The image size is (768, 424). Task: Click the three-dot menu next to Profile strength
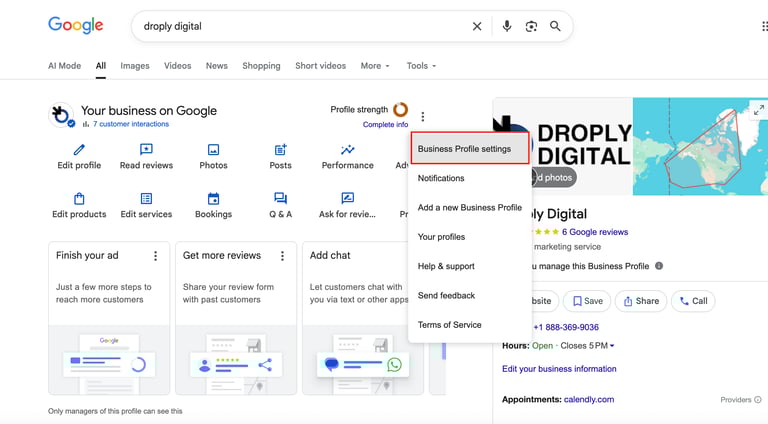coord(423,117)
